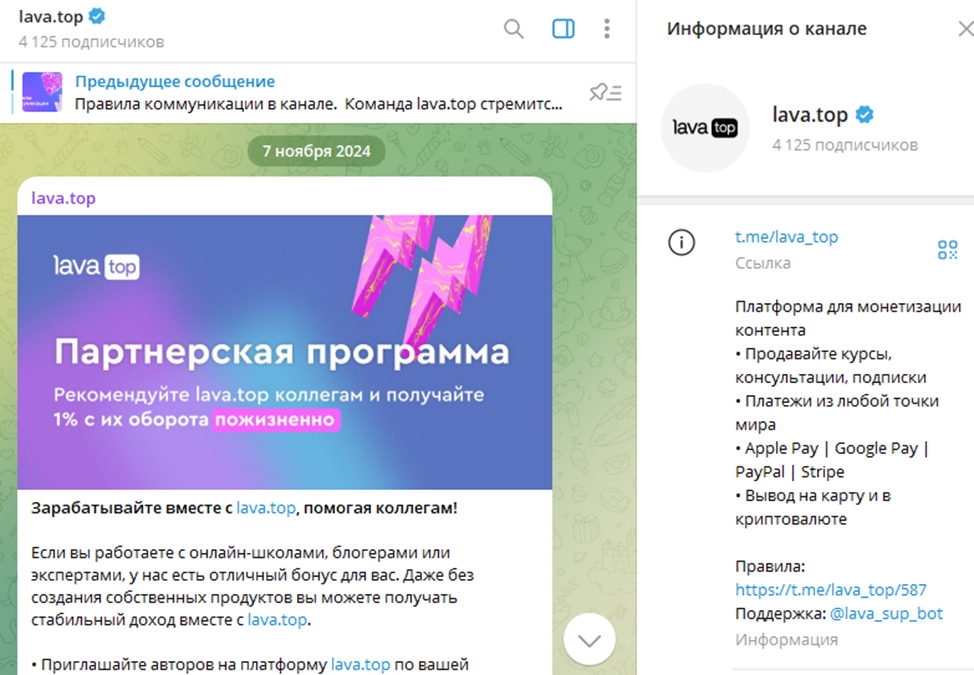The width and height of the screenshot is (974, 675).
Task: Click the pinned message thumbnail image
Action: click(x=42, y=92)
